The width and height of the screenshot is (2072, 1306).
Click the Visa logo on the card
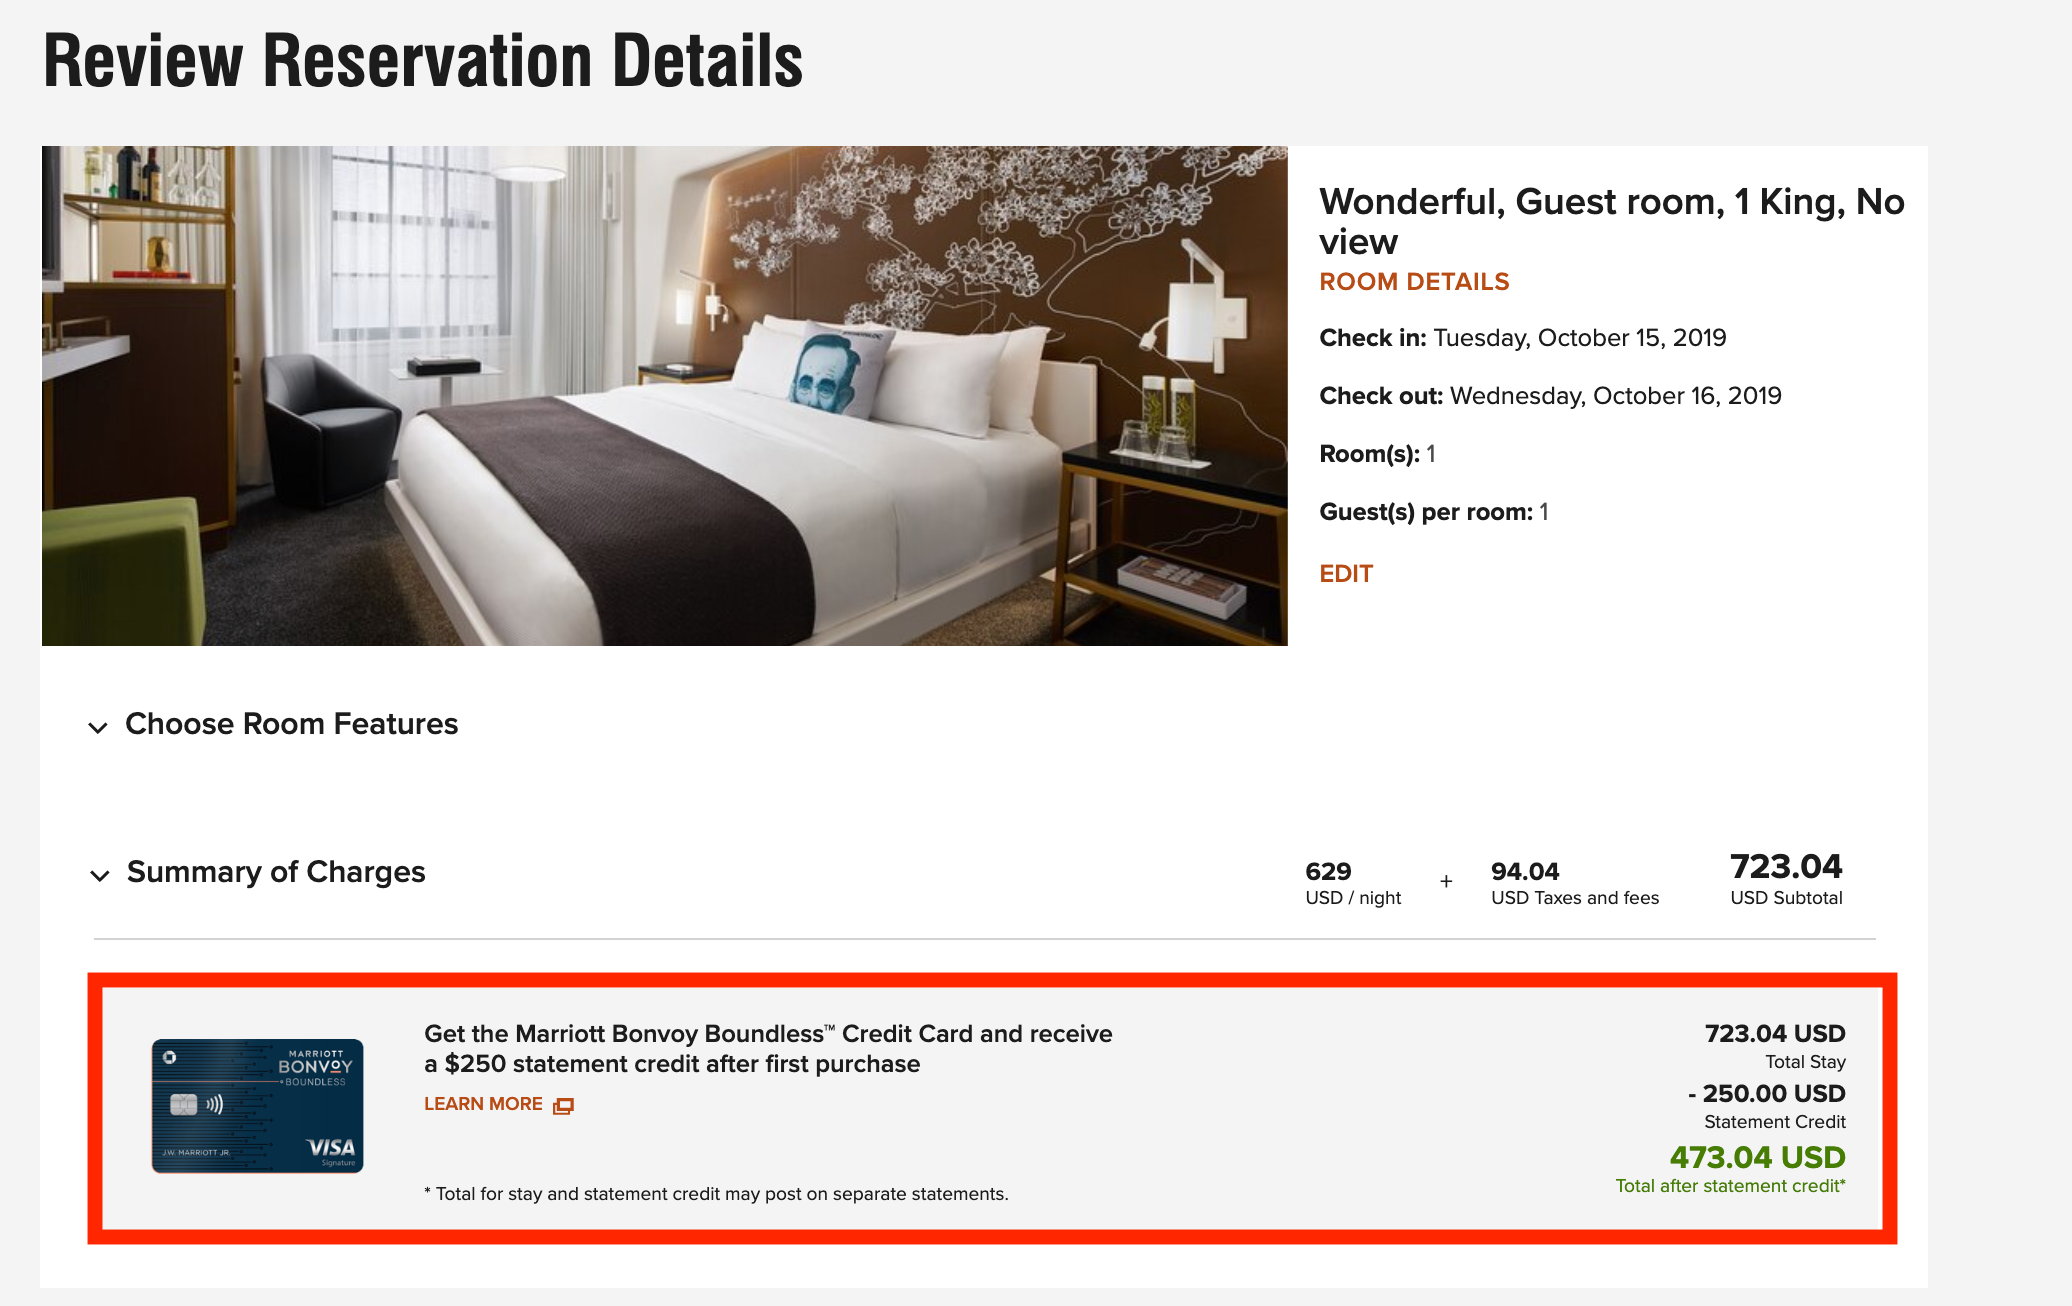(x=331, y=1148)
